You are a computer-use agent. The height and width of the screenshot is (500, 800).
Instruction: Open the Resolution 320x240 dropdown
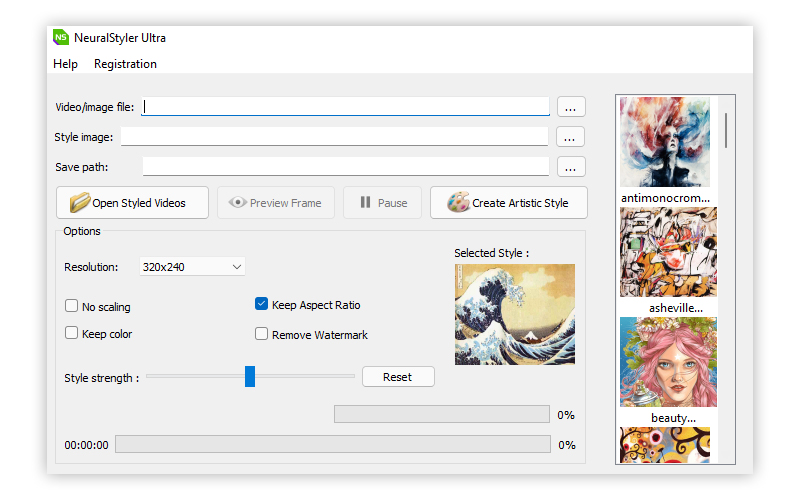click(192, 266)
